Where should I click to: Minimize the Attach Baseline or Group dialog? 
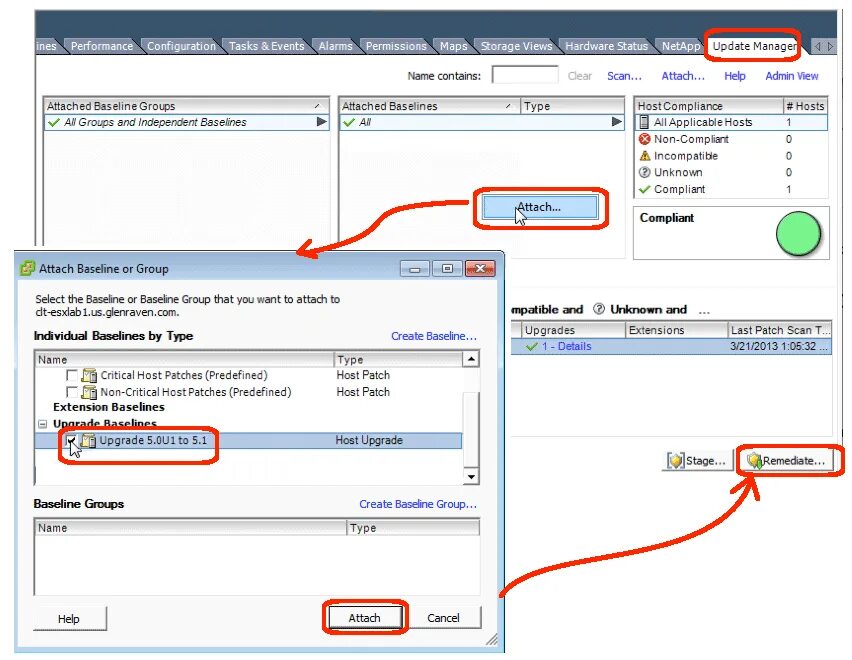tap(415, 268)
